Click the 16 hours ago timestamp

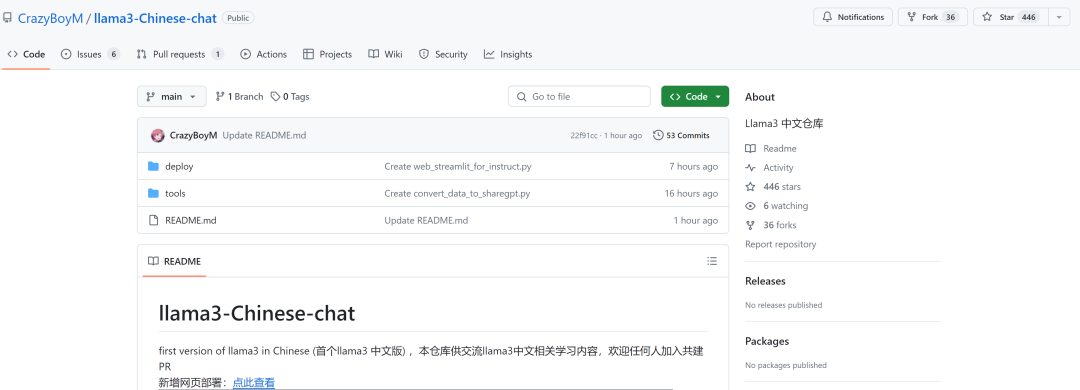(x=692, y=194)
